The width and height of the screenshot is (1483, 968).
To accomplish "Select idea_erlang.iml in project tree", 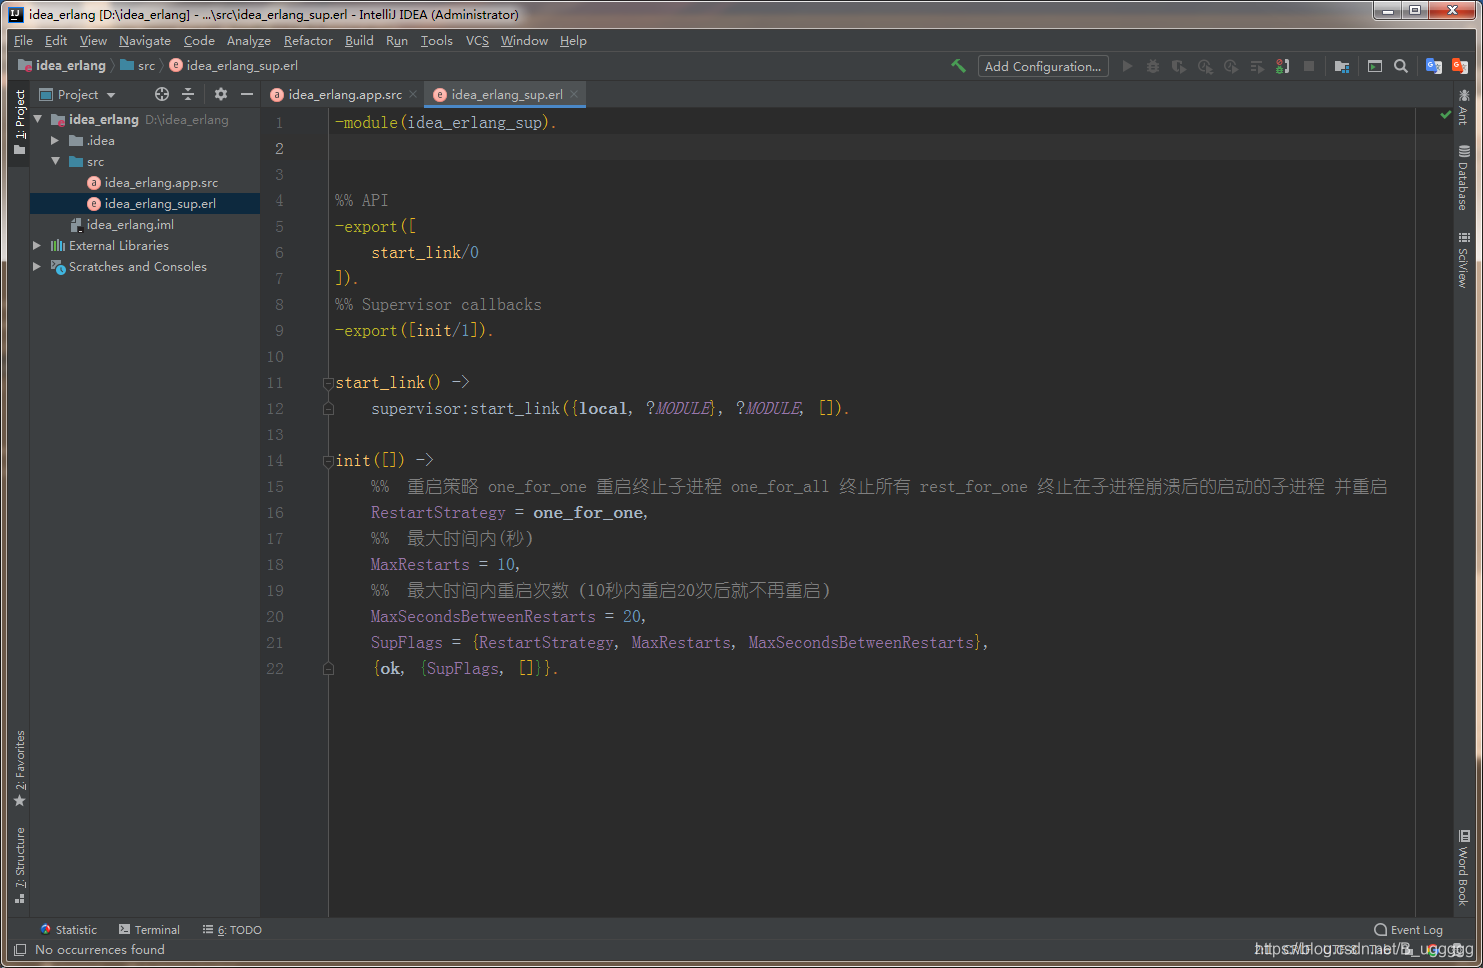I will (121, 224).
